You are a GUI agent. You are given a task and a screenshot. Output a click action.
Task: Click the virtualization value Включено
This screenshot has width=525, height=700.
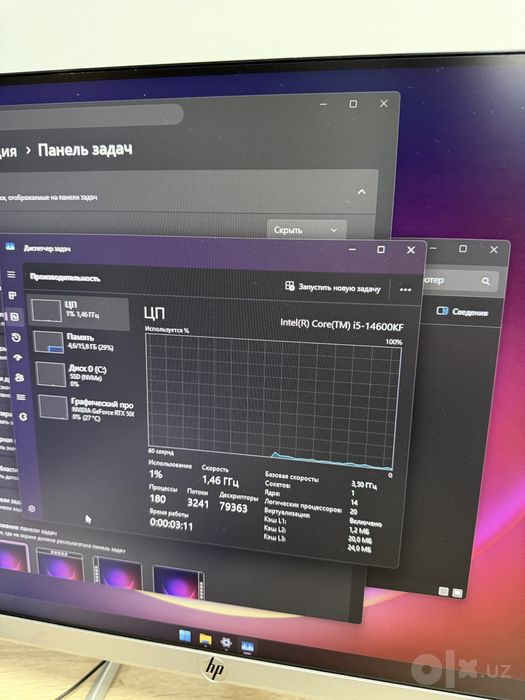[x=365, y=522]
